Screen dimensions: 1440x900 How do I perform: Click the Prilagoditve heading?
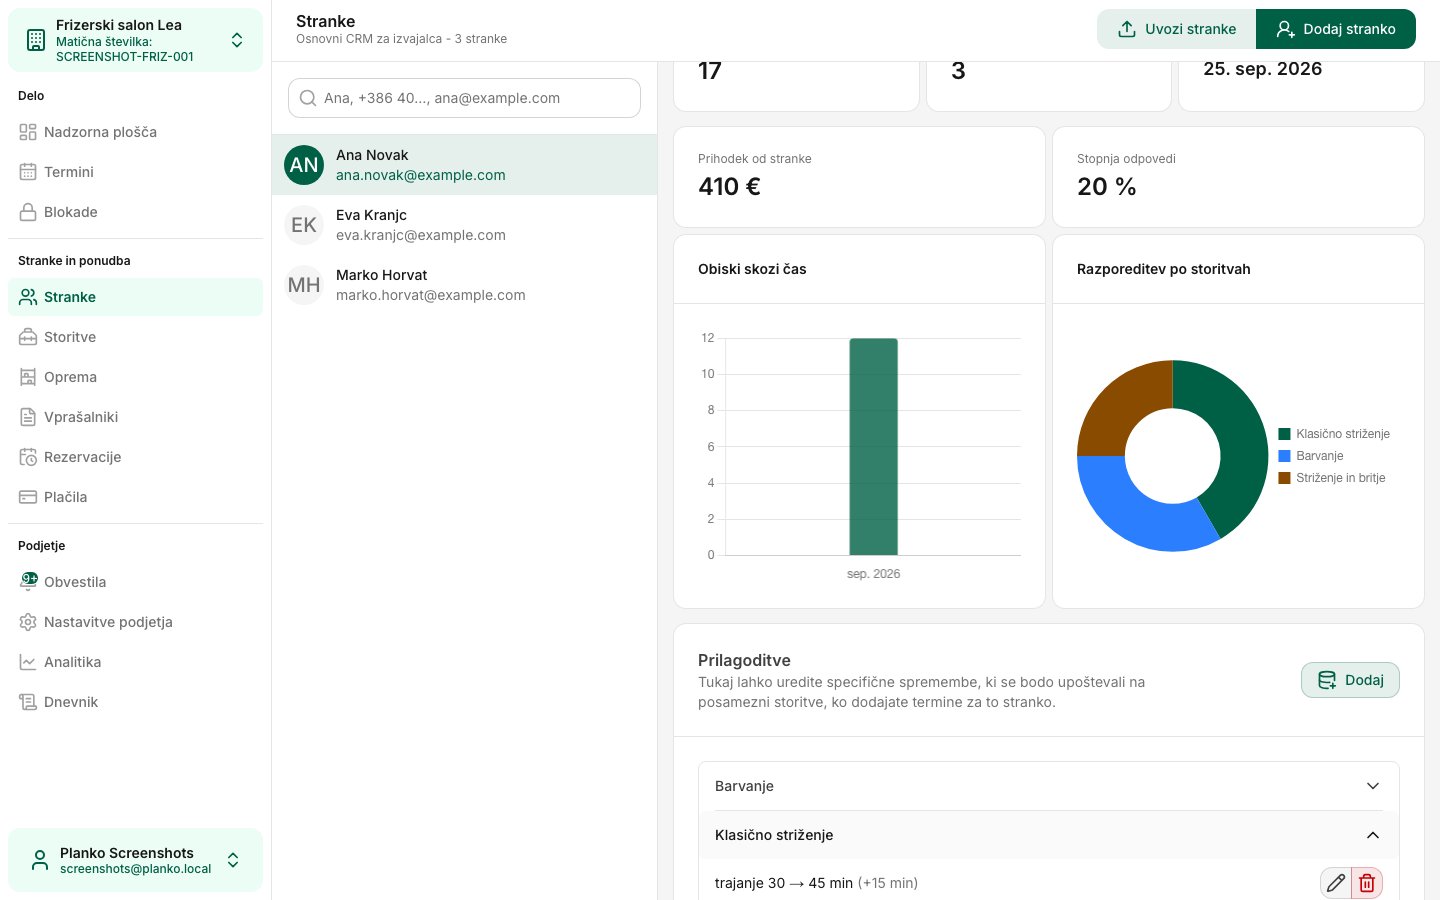(x=744, y=660)
